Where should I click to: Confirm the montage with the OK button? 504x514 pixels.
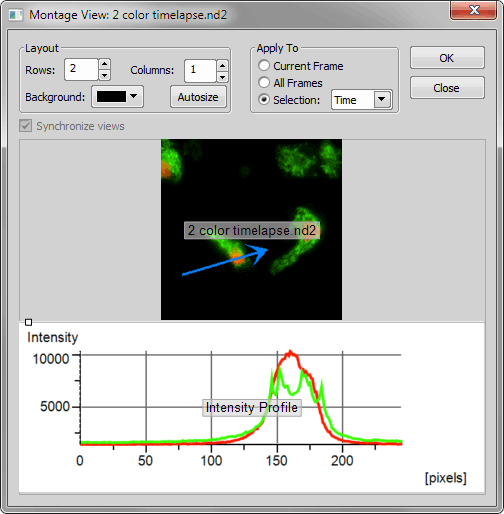(x=447, y=58)
